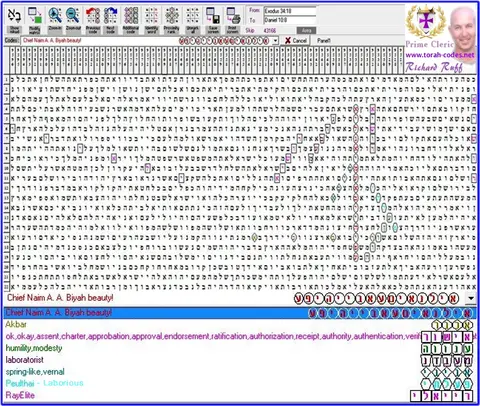Select the RayElite code row
The image size is (480, 406).
(240, 396)
